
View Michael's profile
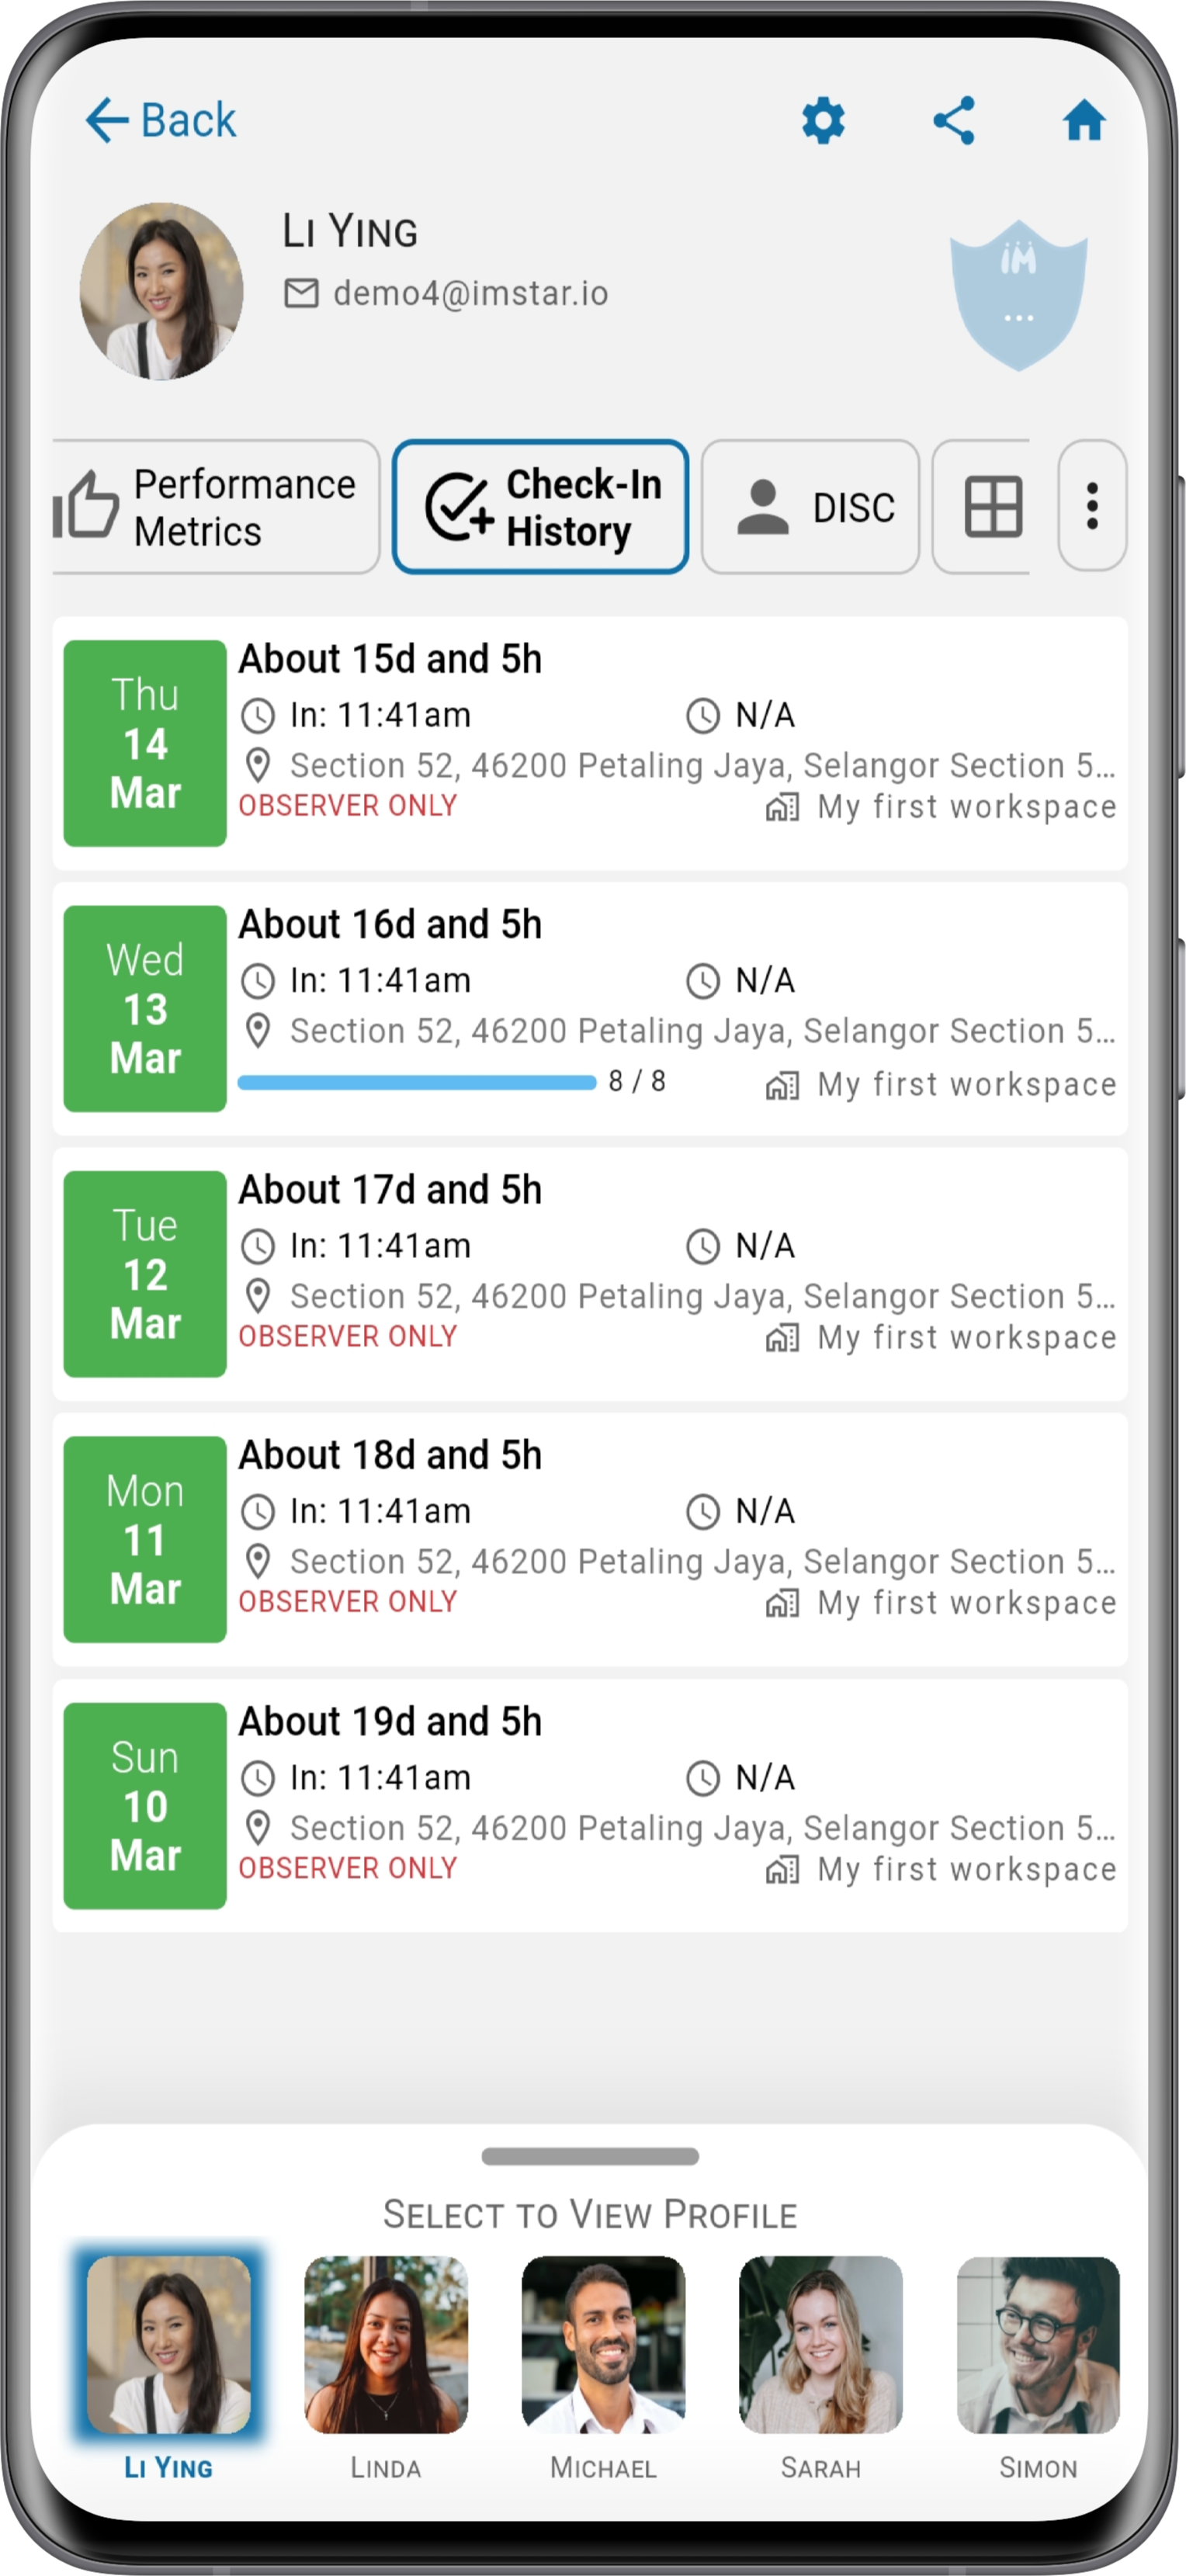click(603, 2344)
